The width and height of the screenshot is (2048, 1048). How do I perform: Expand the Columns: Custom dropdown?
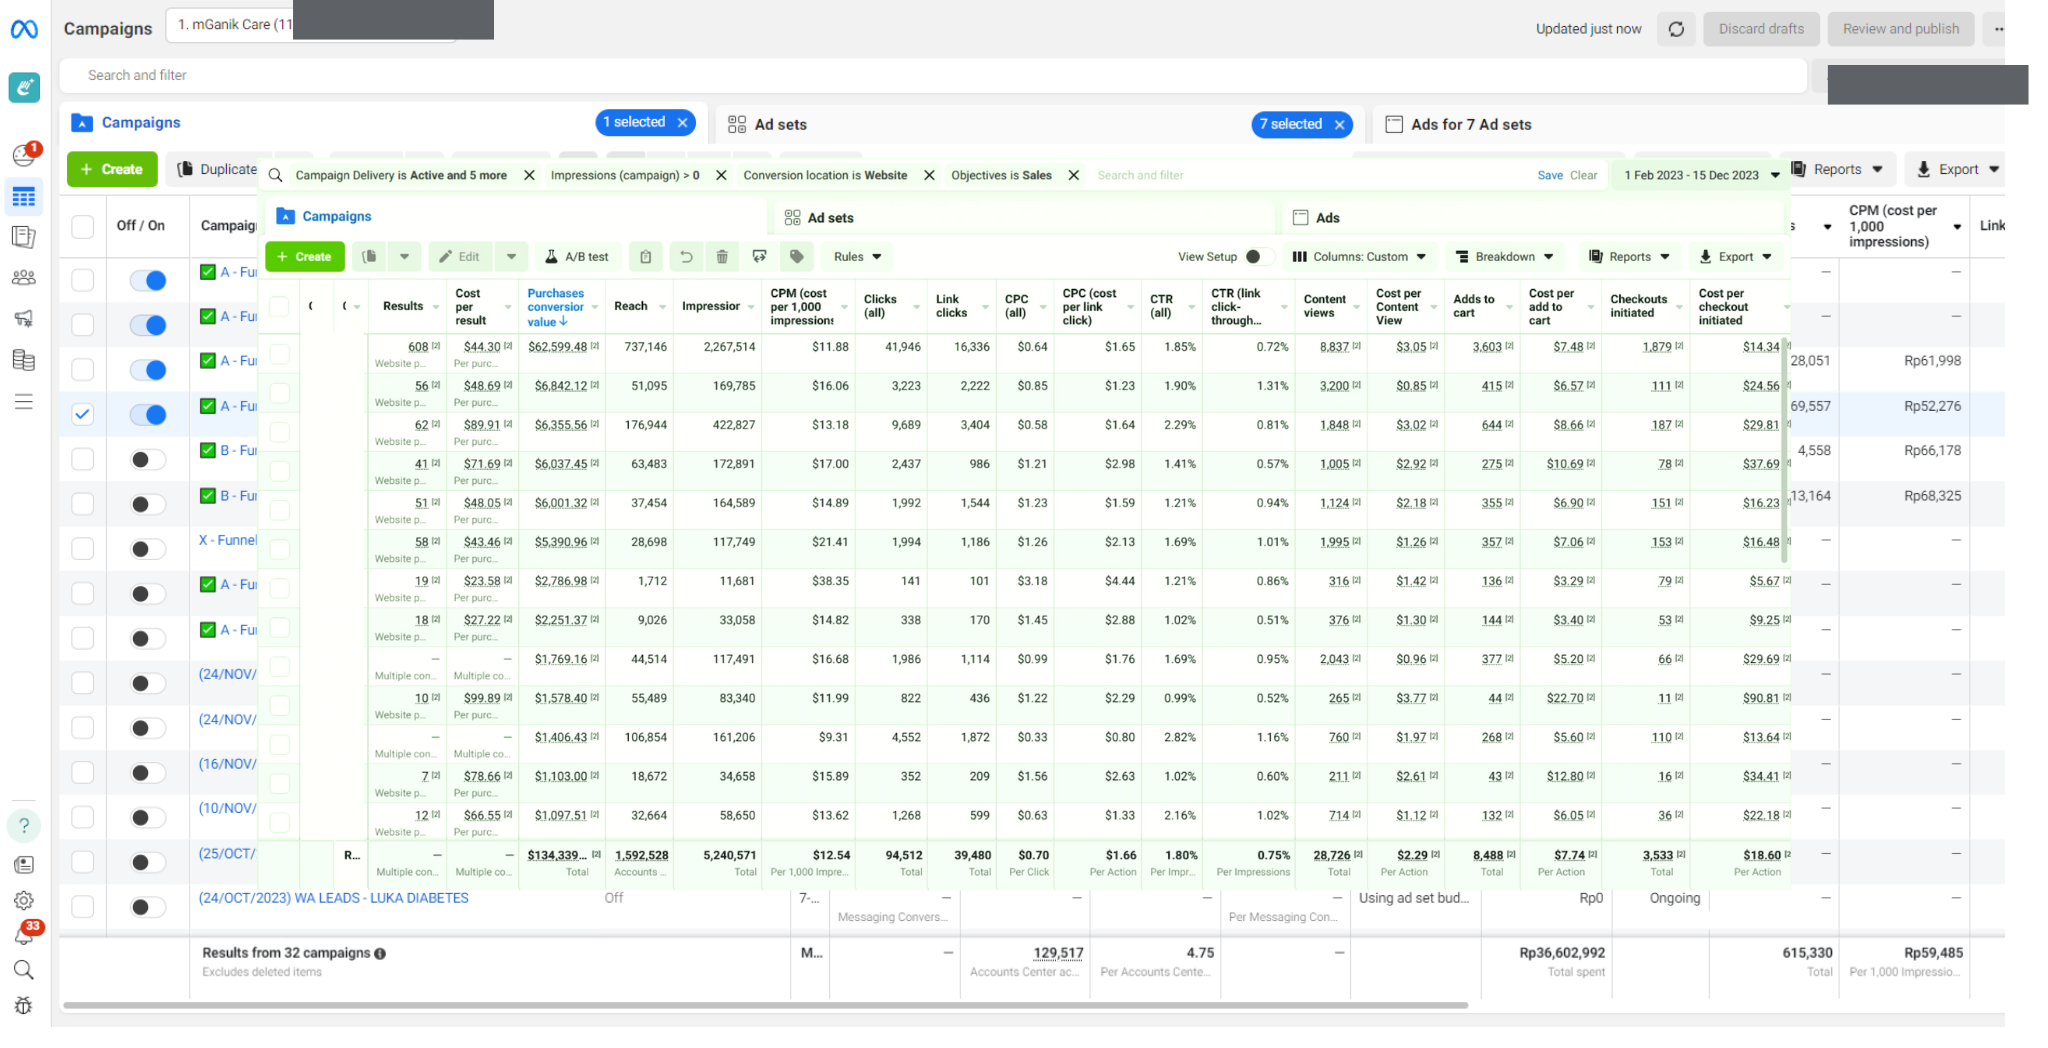pyautogui.click(x=1359, y=257)
